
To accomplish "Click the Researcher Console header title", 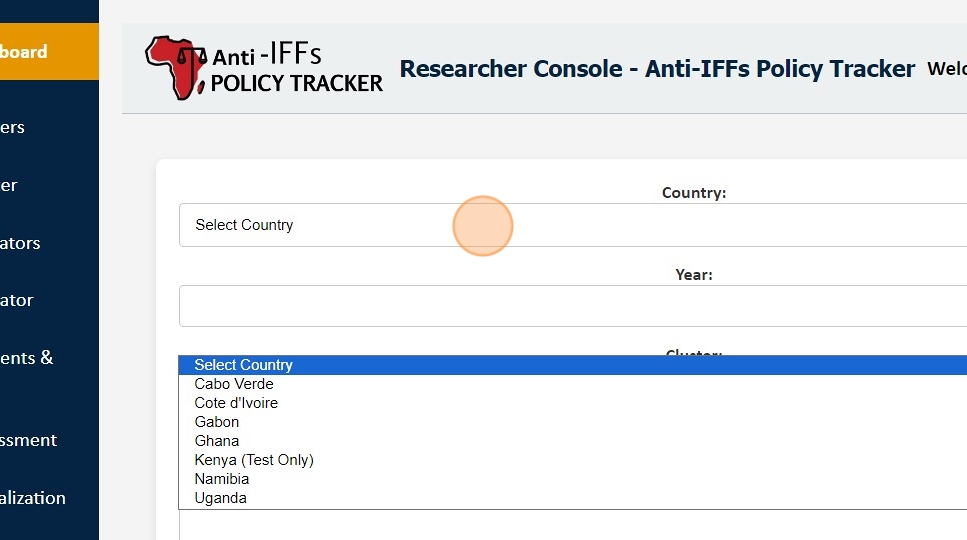I will click(657, 68).
